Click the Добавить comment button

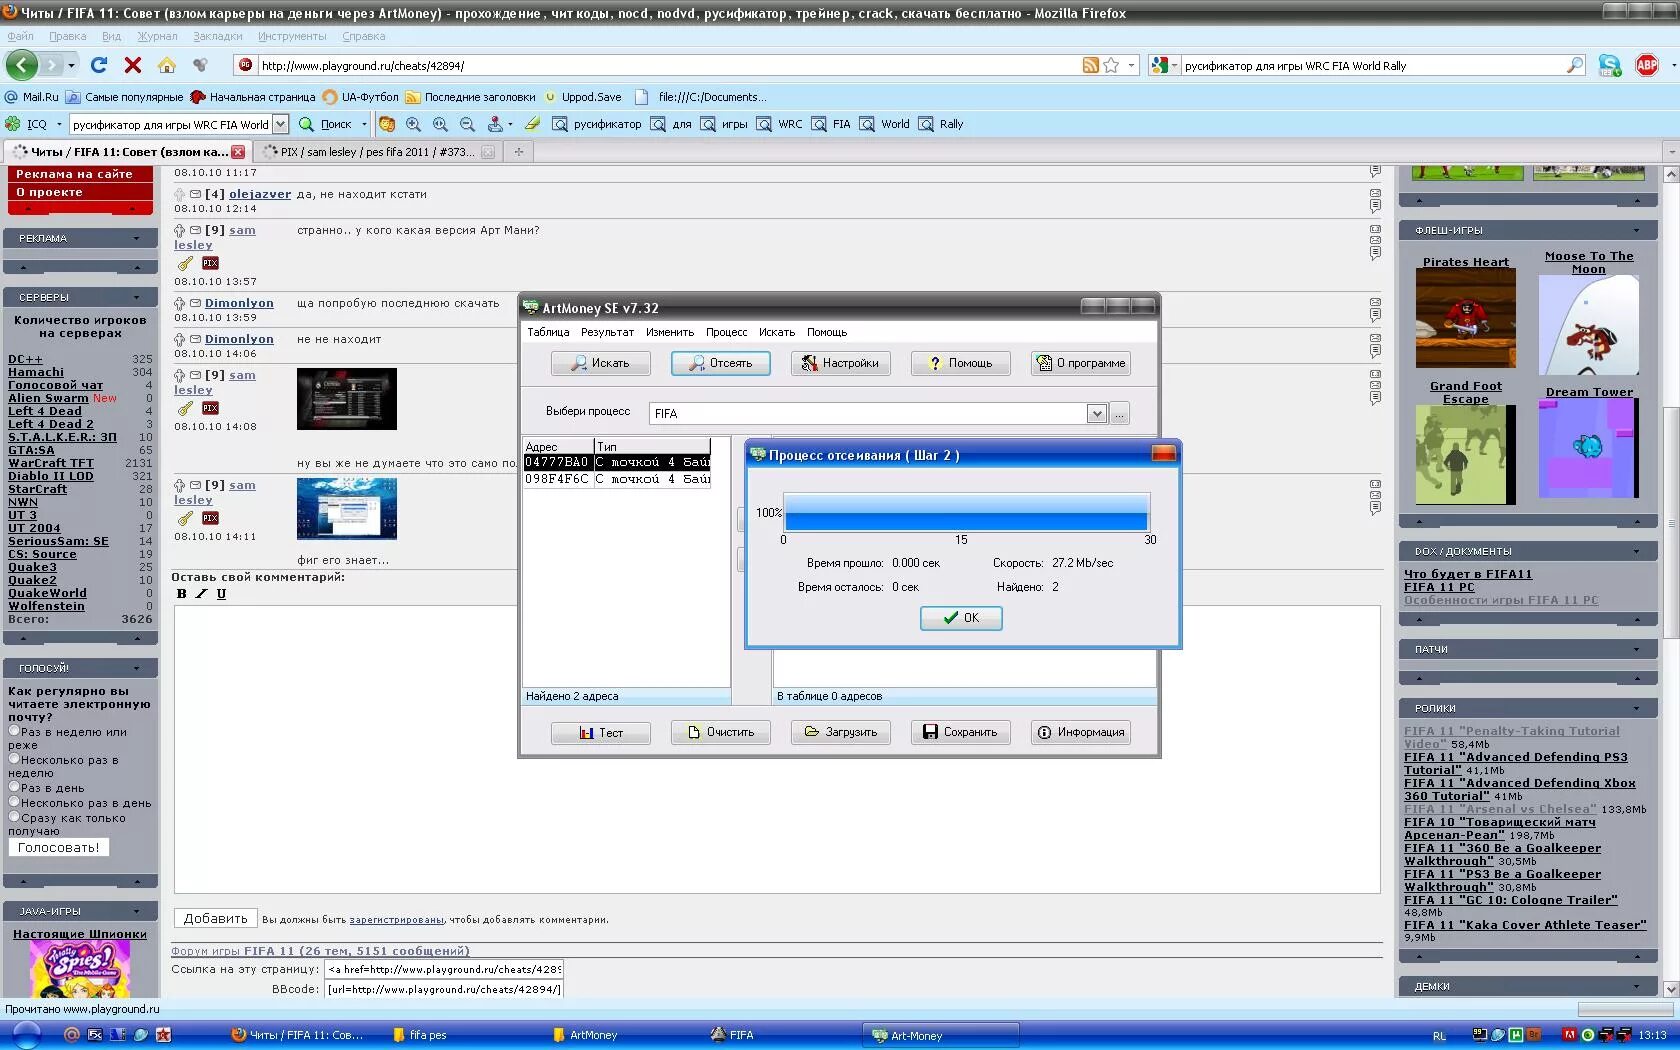tap(216, 918)
